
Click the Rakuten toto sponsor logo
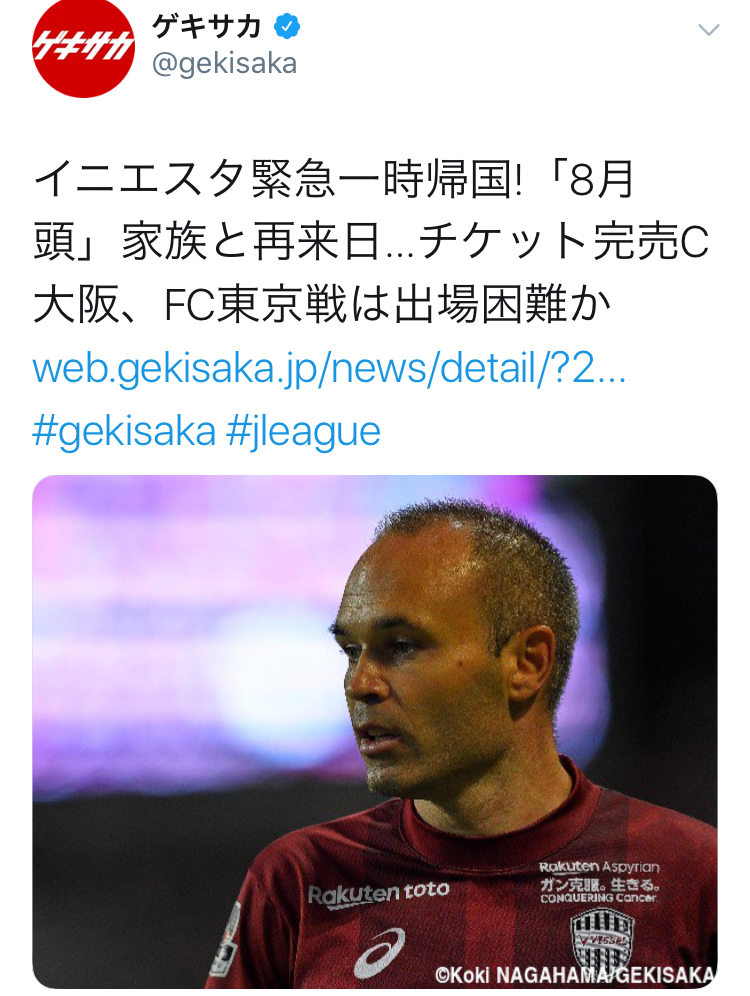pyautogui.click(x=378, y=894)
